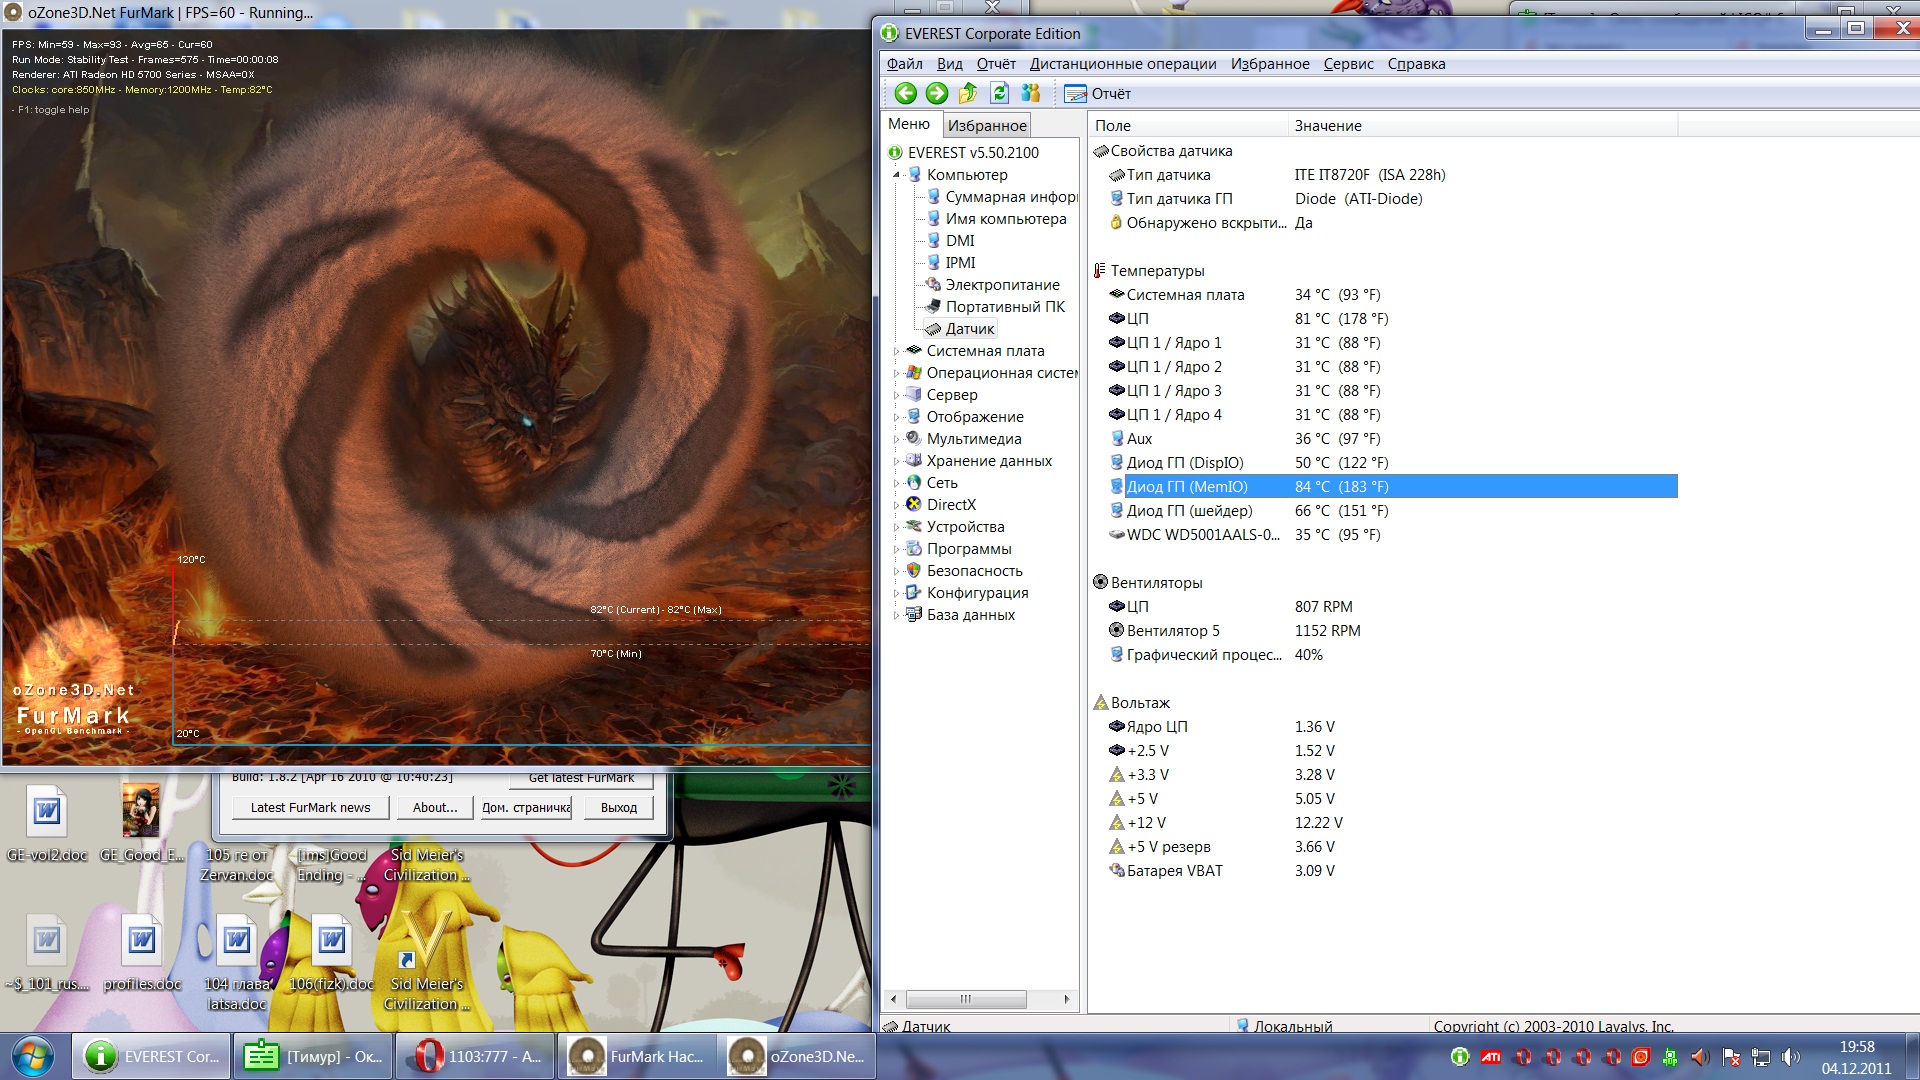Viewport: 1920px width, 1080px height.
Task: Expand the Хранение данных tree node
Action: pos(896,461)
